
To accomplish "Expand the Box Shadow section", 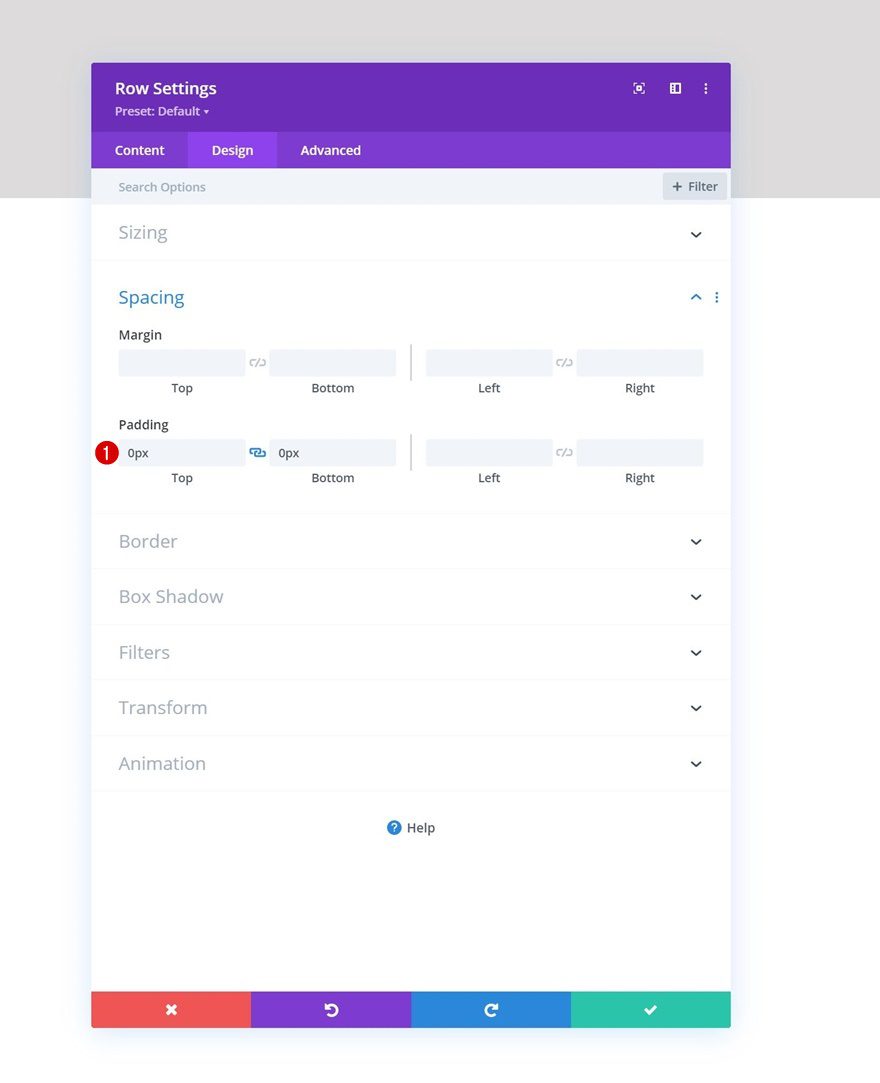I will 696,597.
